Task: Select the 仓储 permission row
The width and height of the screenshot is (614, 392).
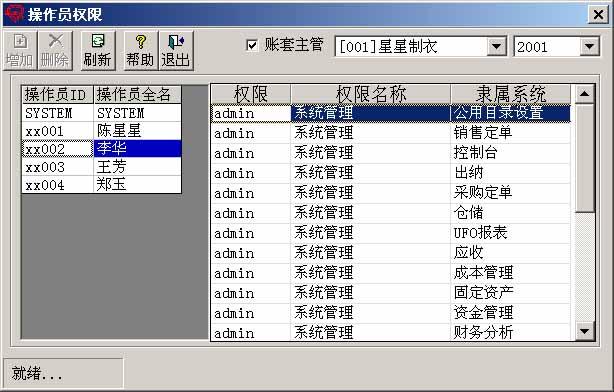Action: pyautogui.click(x=391, y=213)
